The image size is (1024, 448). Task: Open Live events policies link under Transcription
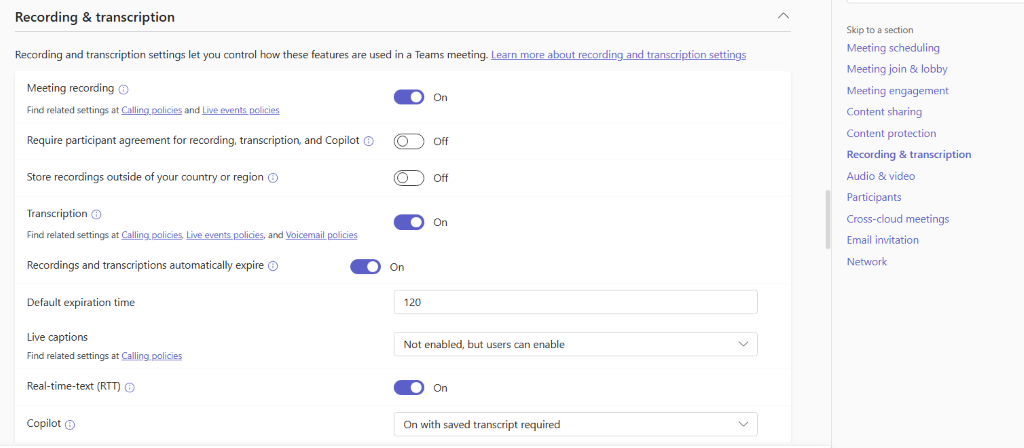tap(225, 234)
